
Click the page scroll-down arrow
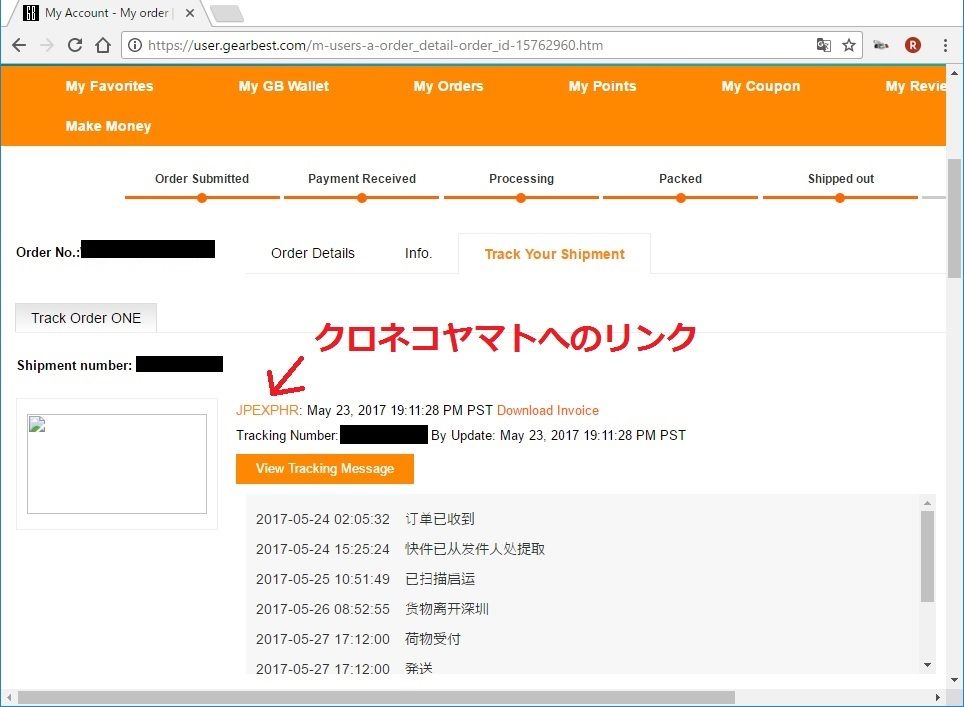pyautogui.click(x=954, y=680)
